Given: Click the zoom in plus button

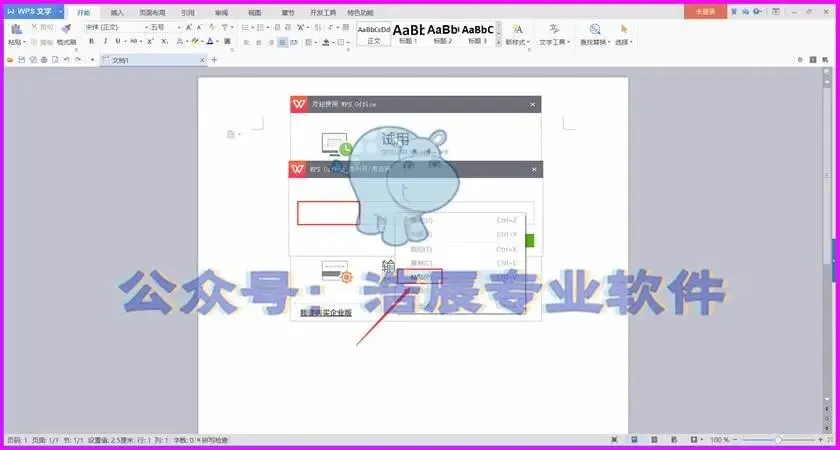Looking at the screenshot, I should pyautogui.click(x=821, y=440).
